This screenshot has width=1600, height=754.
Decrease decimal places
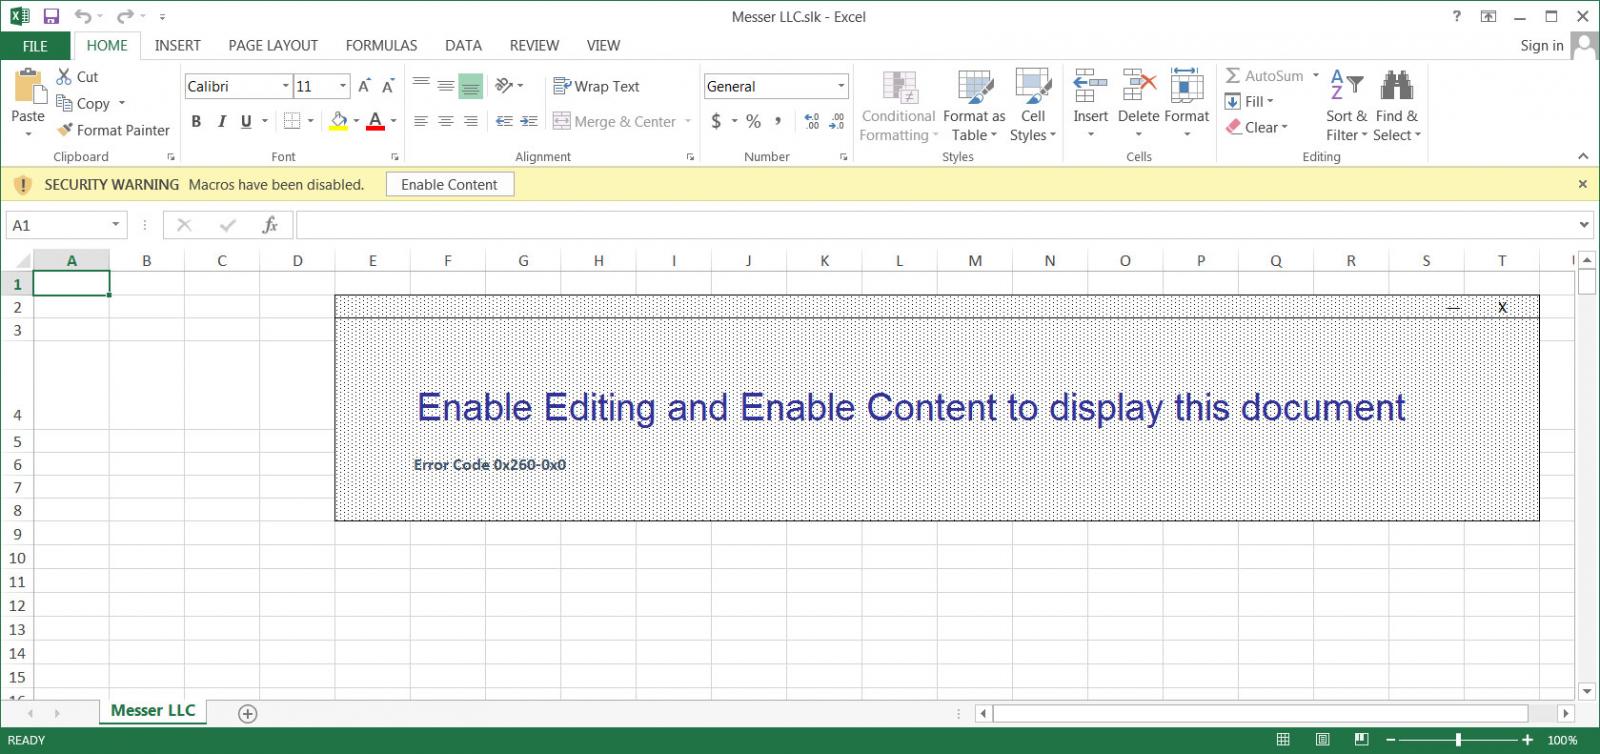[x=837, y=121]
